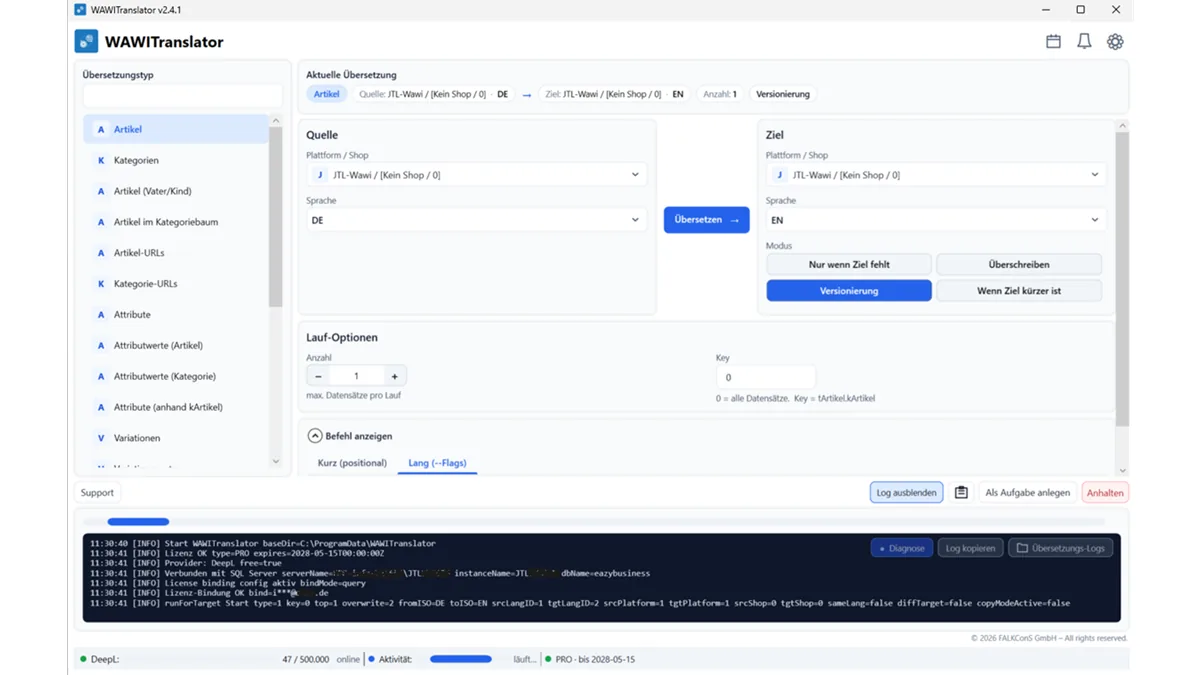The image size is (1200, 675).
Task: Click the progress bar above the log
Action: point(595,521)
